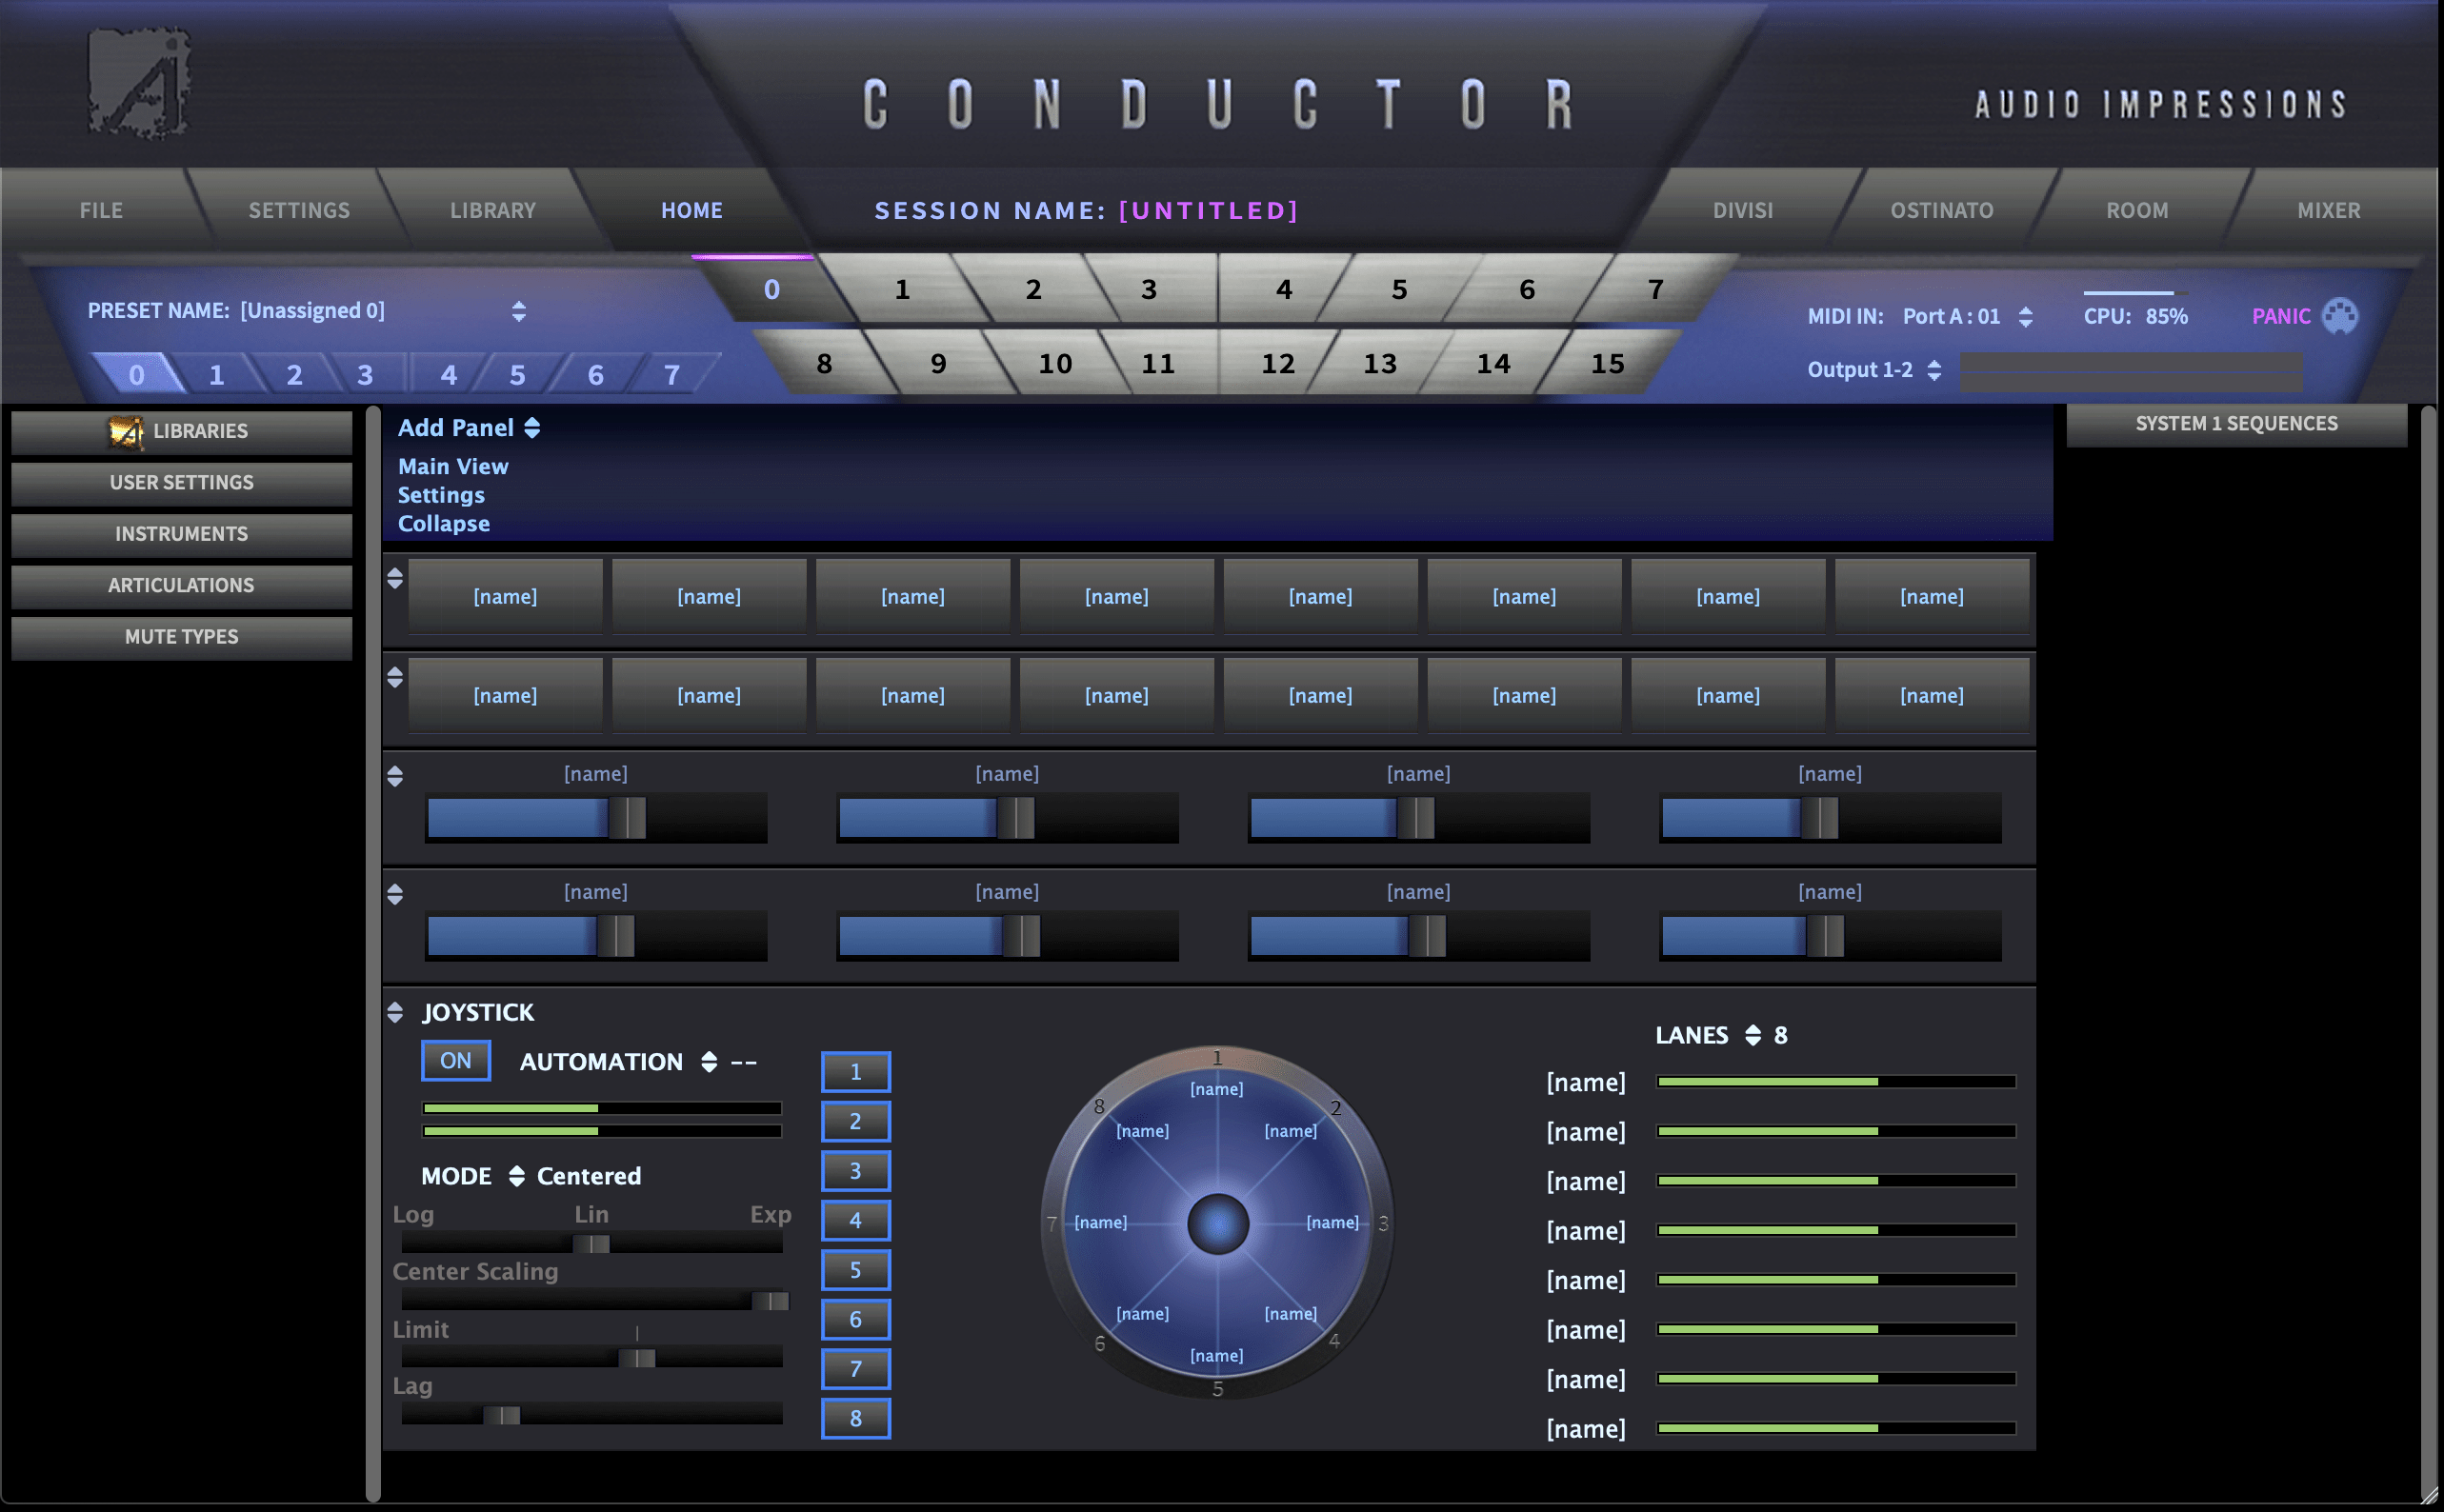Toggle joystick lane button 1
The height and width of the screenshot is (1512, 2444).
point(856,1072)
